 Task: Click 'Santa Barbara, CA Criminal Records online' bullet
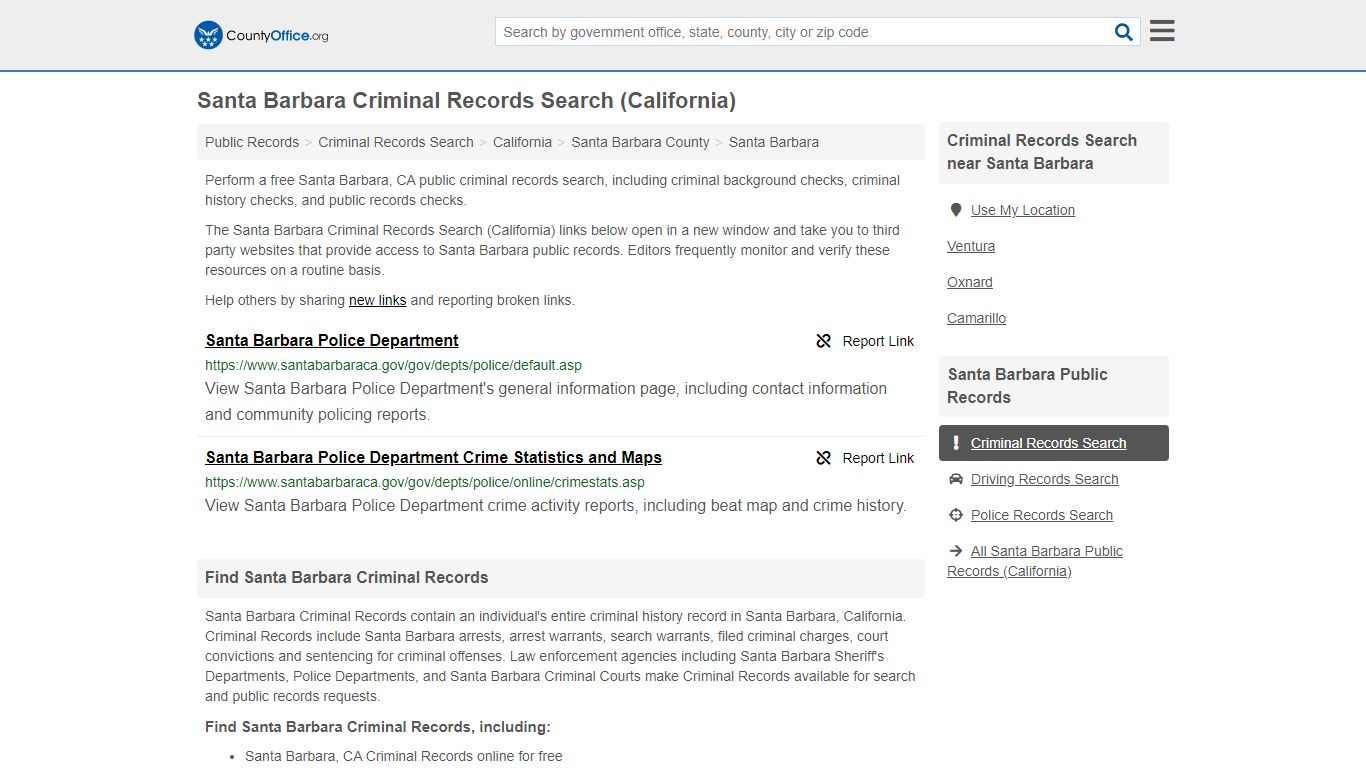(404, 756)
